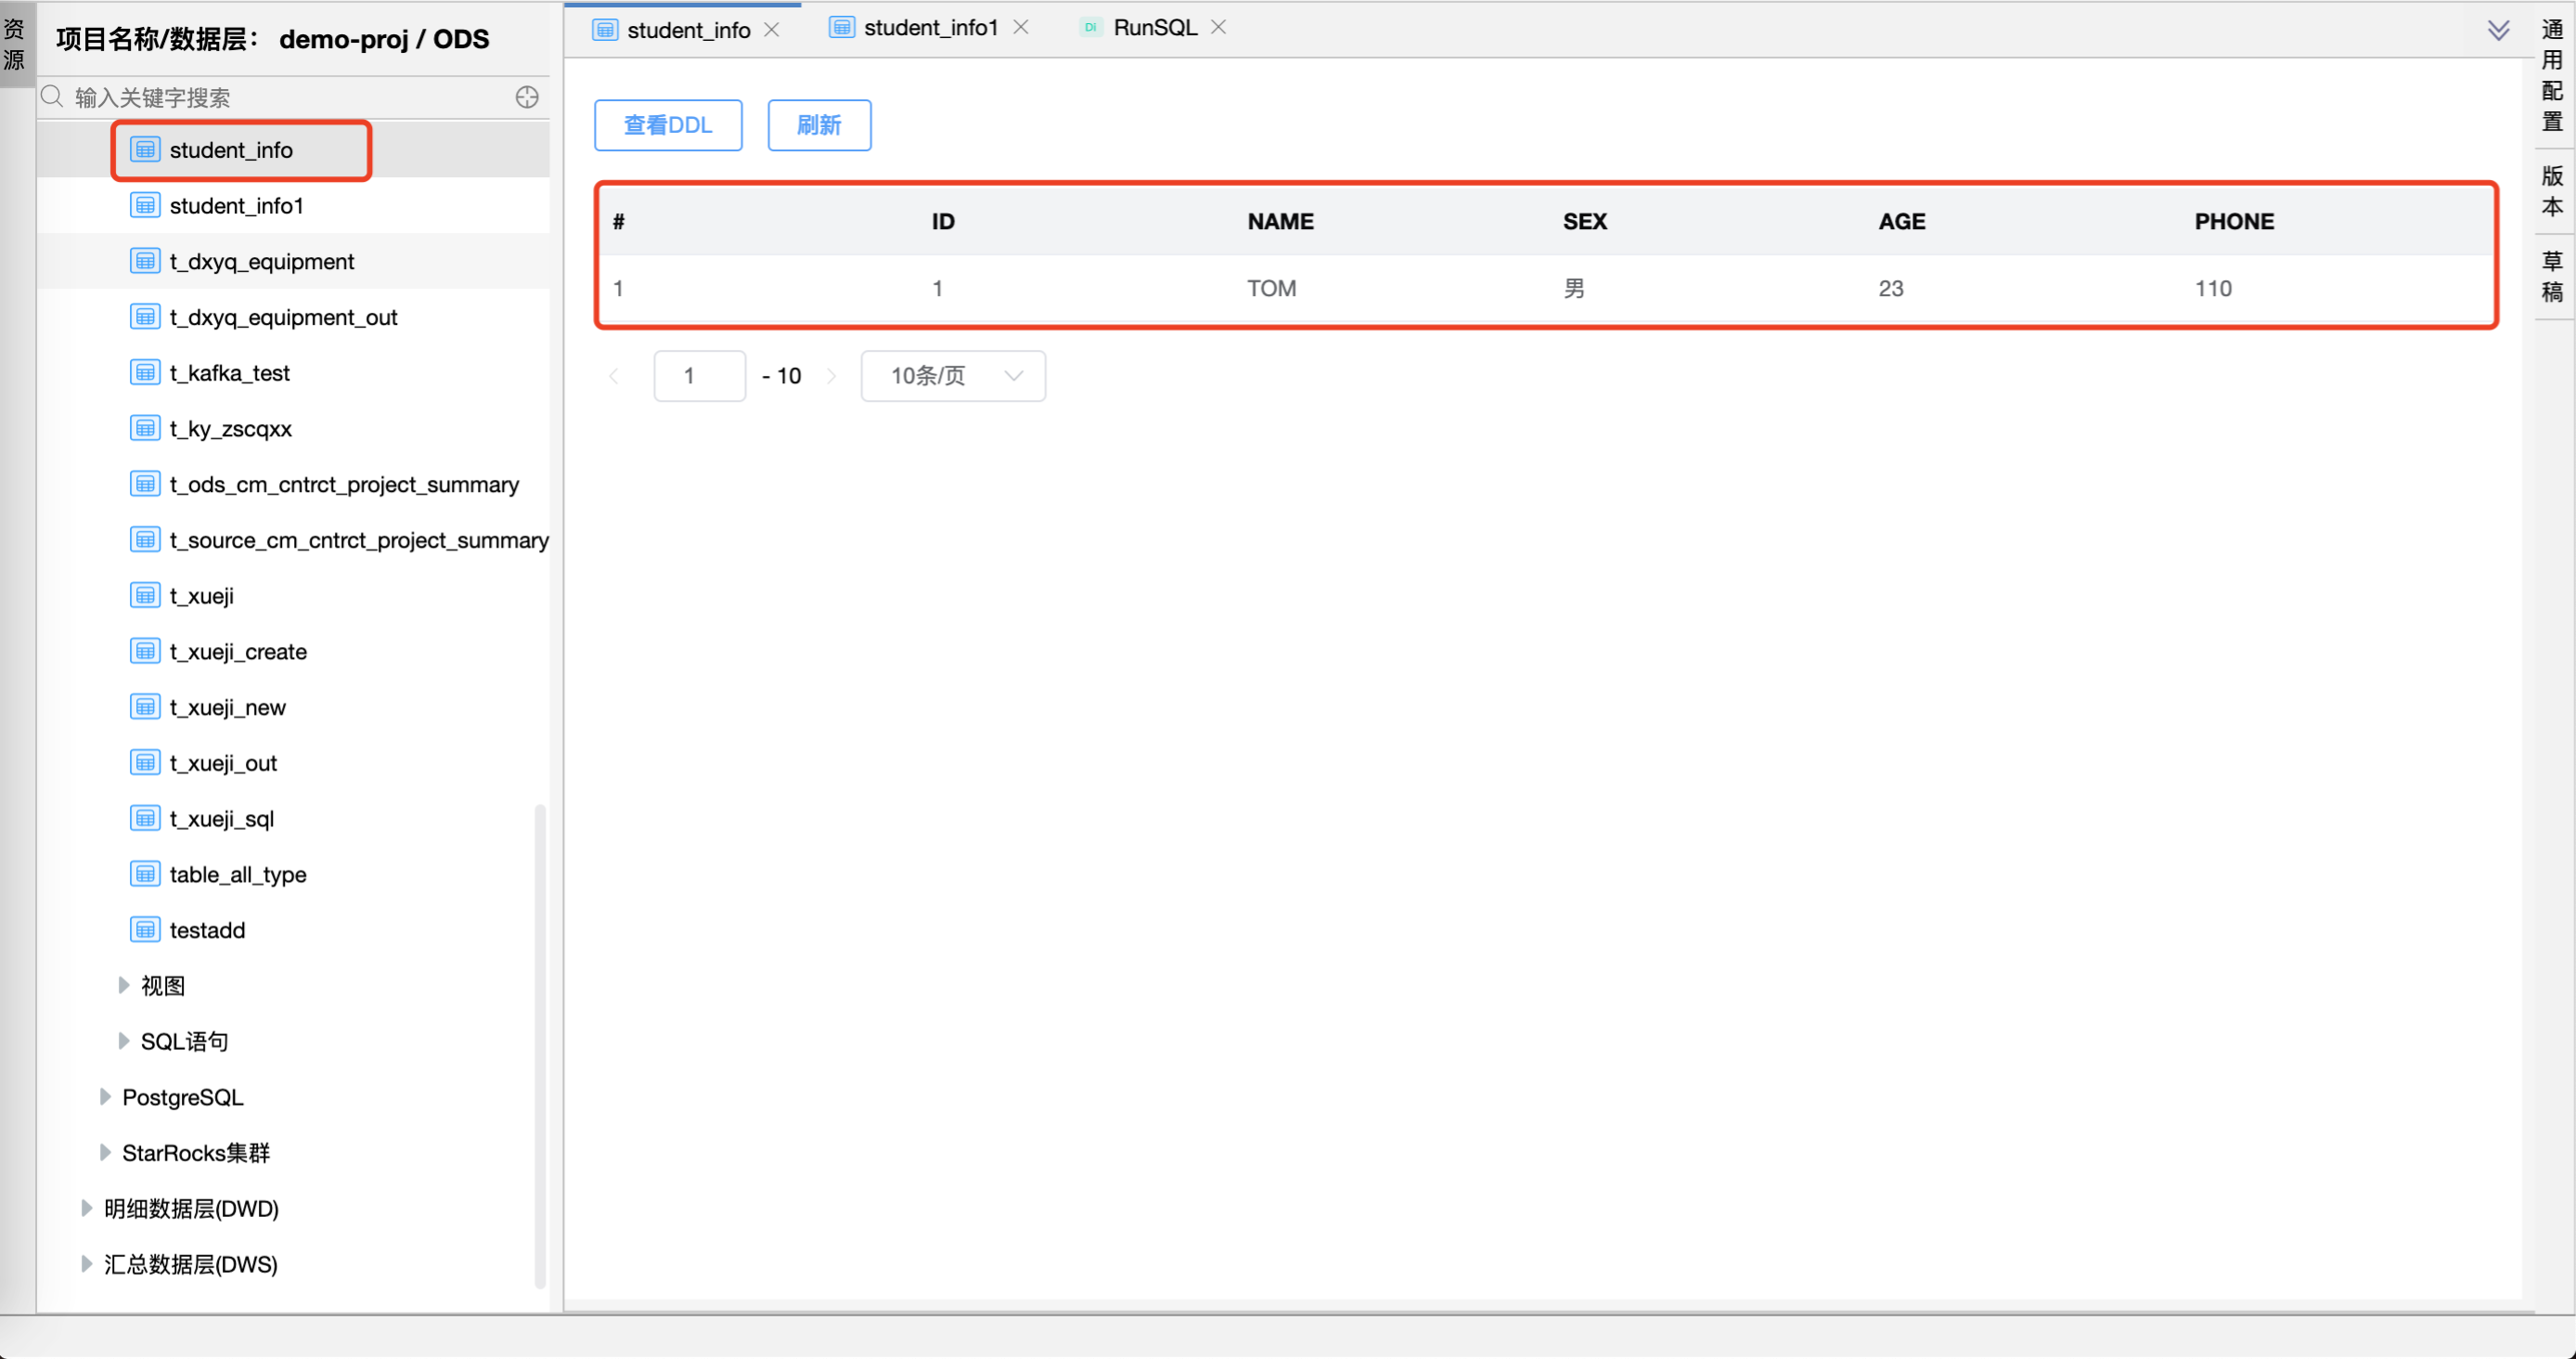Image resolution: width=2576 pixels, height=1359 pixels.
Task: Click the DI icon on the RunSQL tab
Action: click(1090, 27)
